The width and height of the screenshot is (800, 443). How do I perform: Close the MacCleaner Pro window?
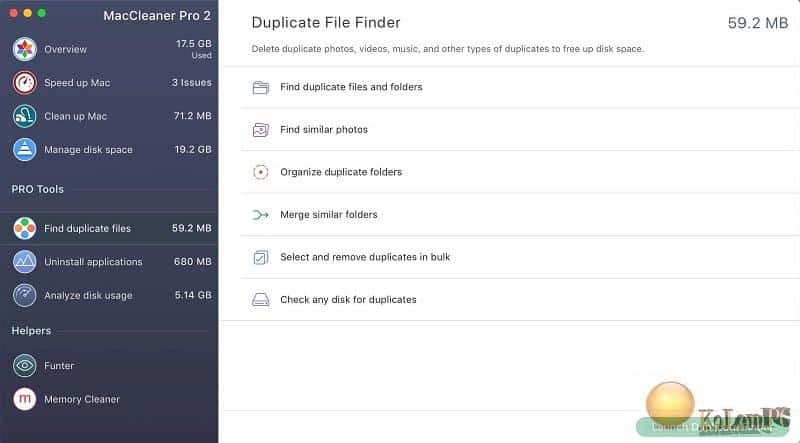(14, 14)
